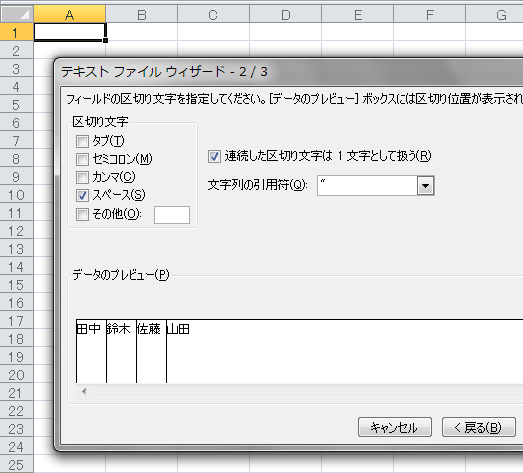Screen dimensions: 523x473
Task: Click the select-all corner box
Action: [x=17, y=14]
